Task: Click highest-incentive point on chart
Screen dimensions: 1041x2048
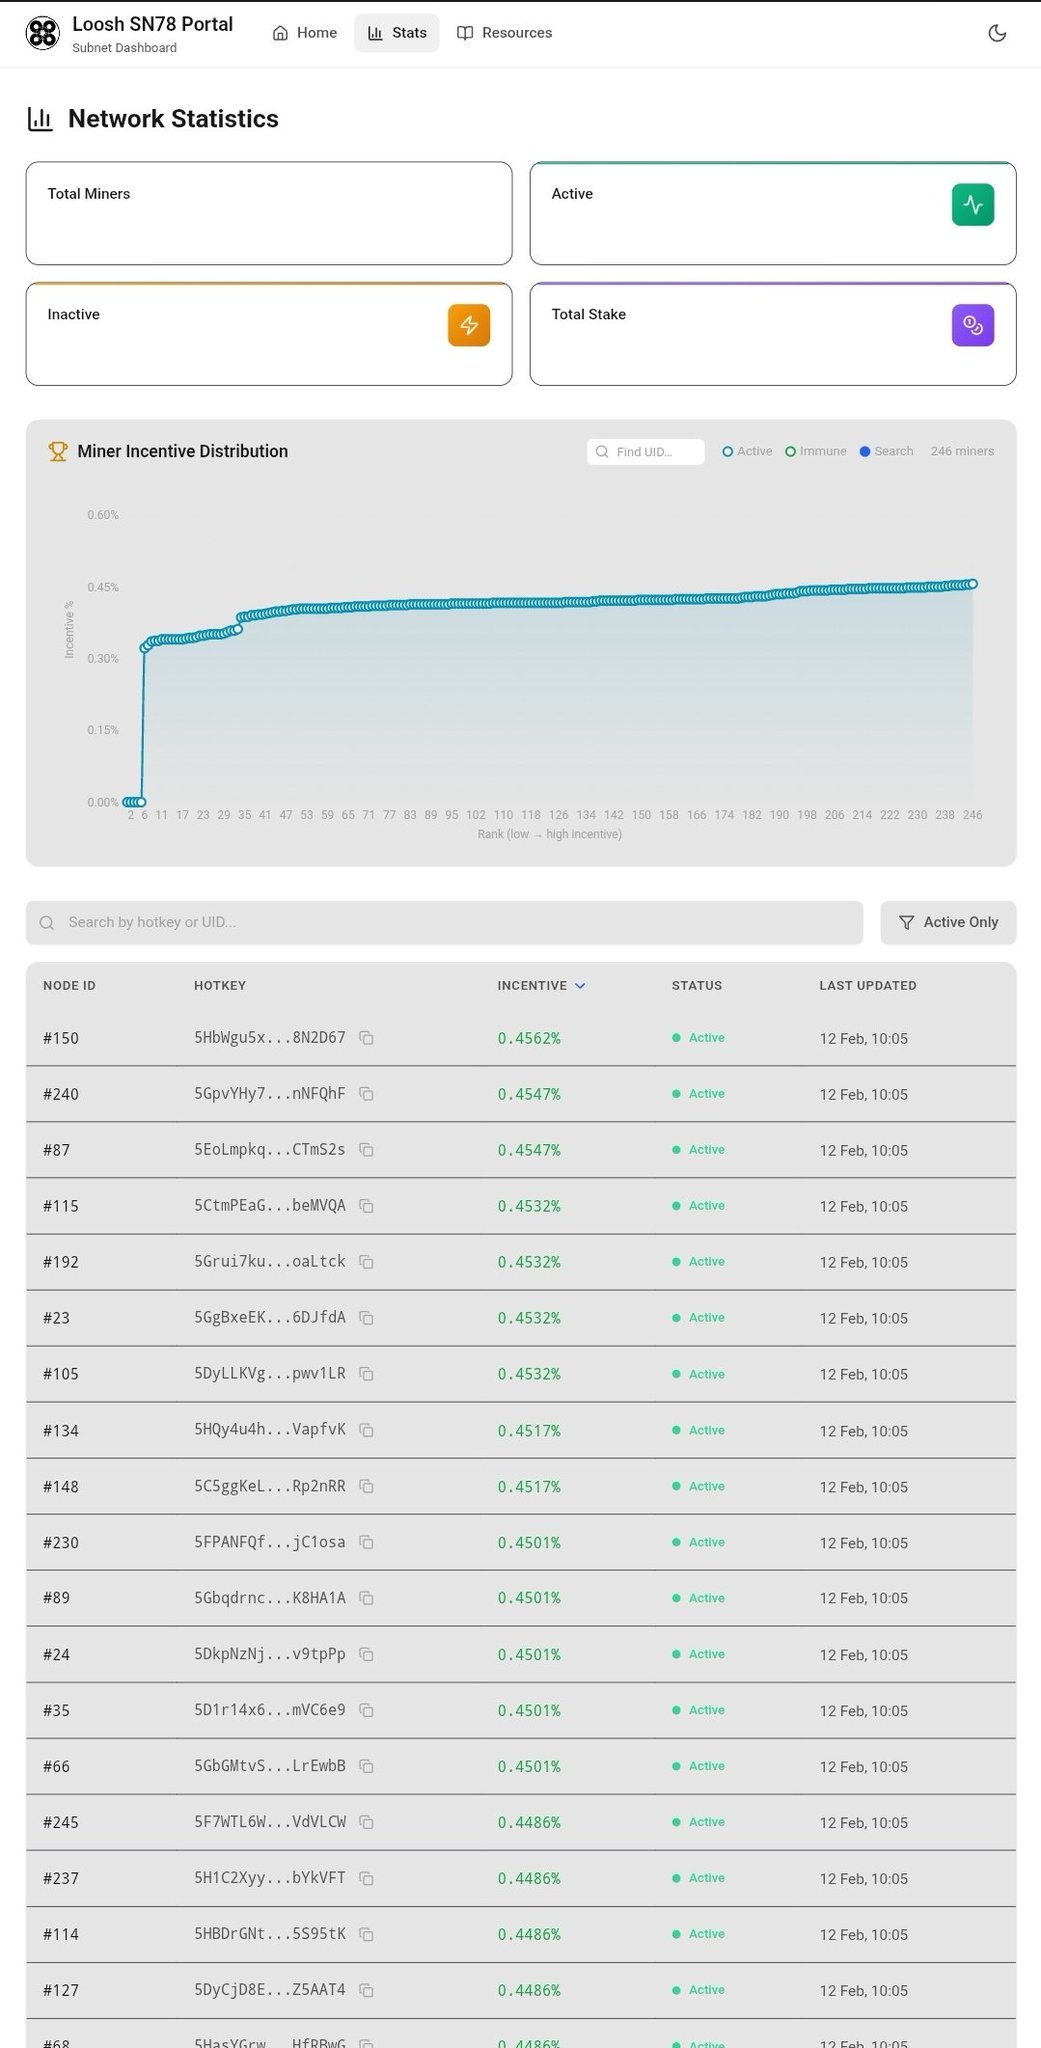Action: tap(972, 584)
